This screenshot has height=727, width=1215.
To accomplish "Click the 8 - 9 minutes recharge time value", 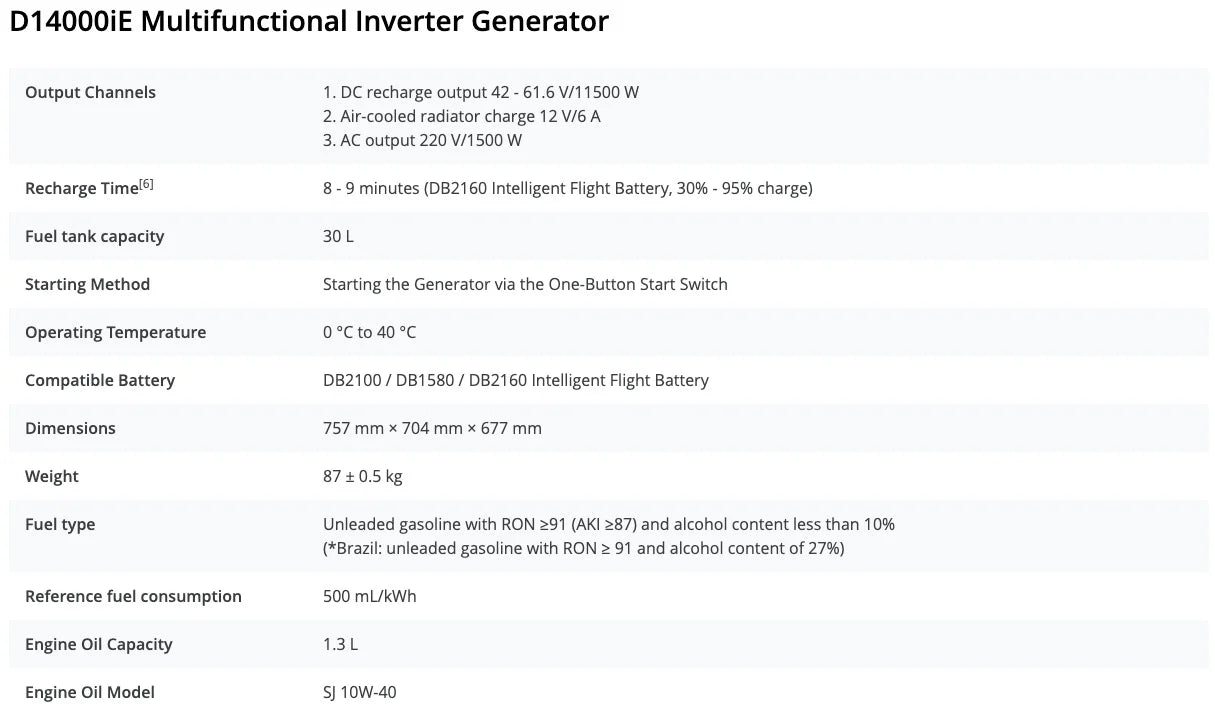I will coord(567,188).
